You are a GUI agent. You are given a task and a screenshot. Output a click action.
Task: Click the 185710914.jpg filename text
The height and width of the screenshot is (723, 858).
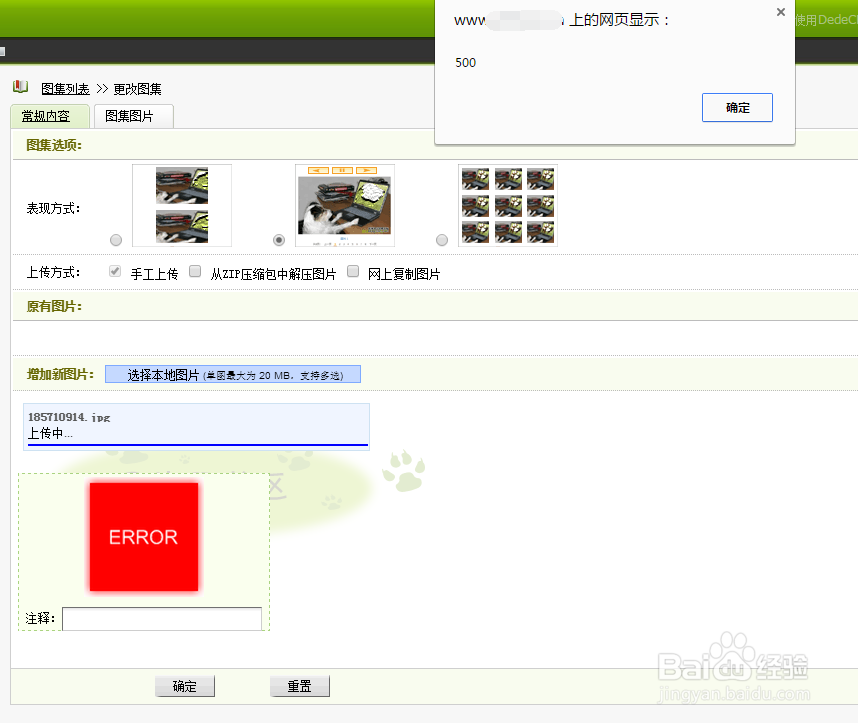pyautogui.click(x=69, y=417)
